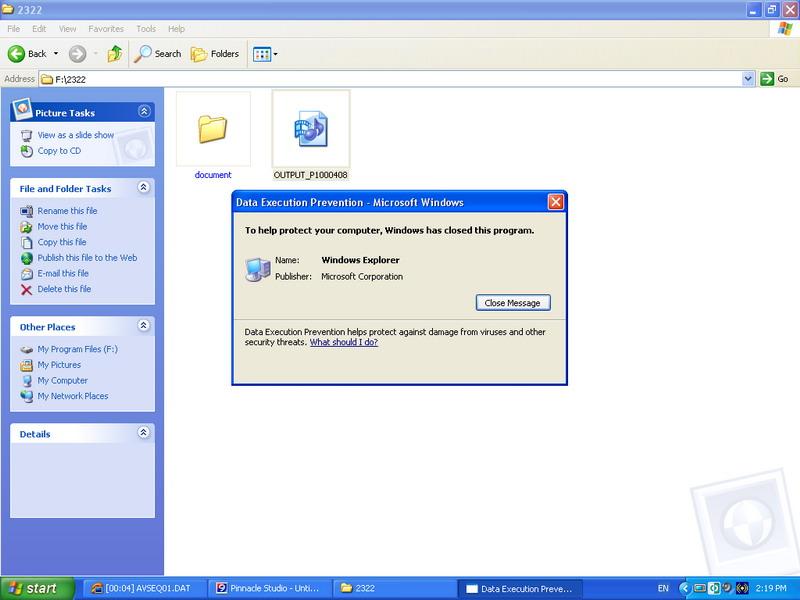Screen dimensions: 800x600
Task: Toggle the Folders pane button
Action: click(215, 54)
